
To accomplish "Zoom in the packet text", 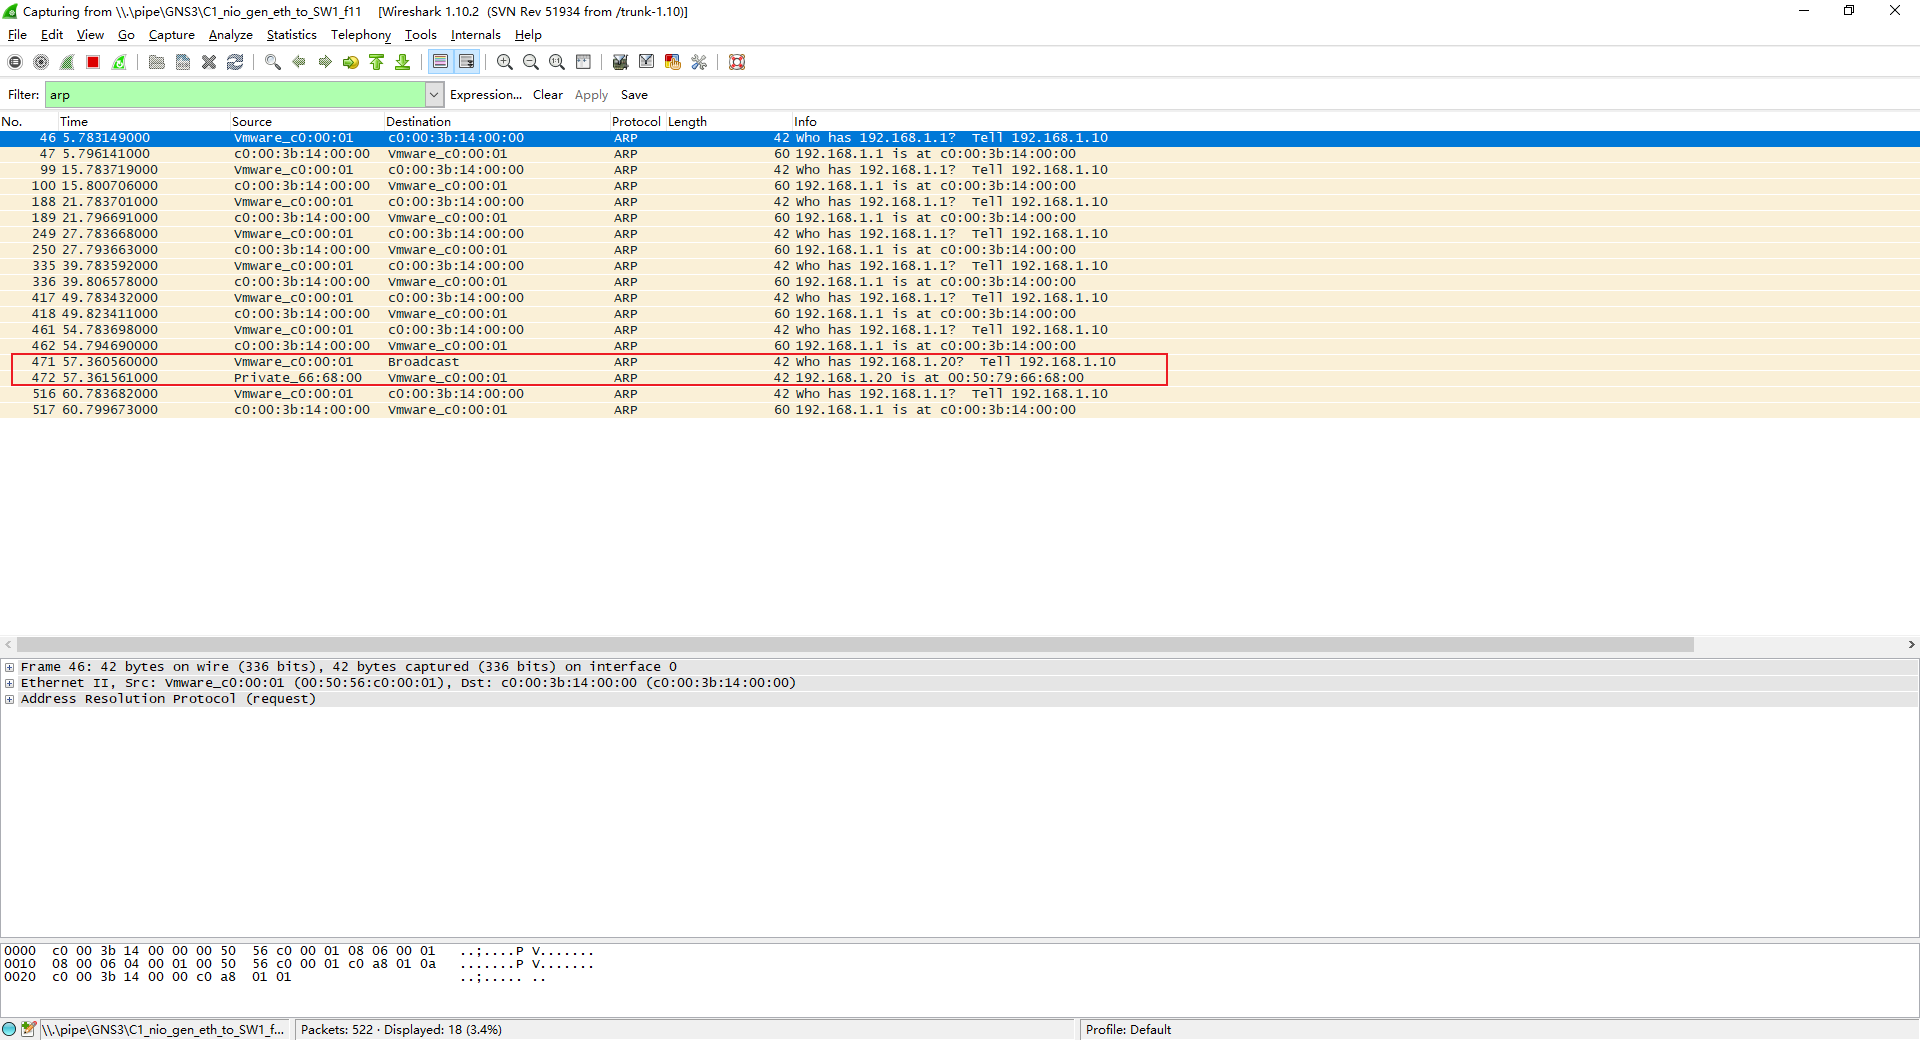I will [x=505, y=62].
